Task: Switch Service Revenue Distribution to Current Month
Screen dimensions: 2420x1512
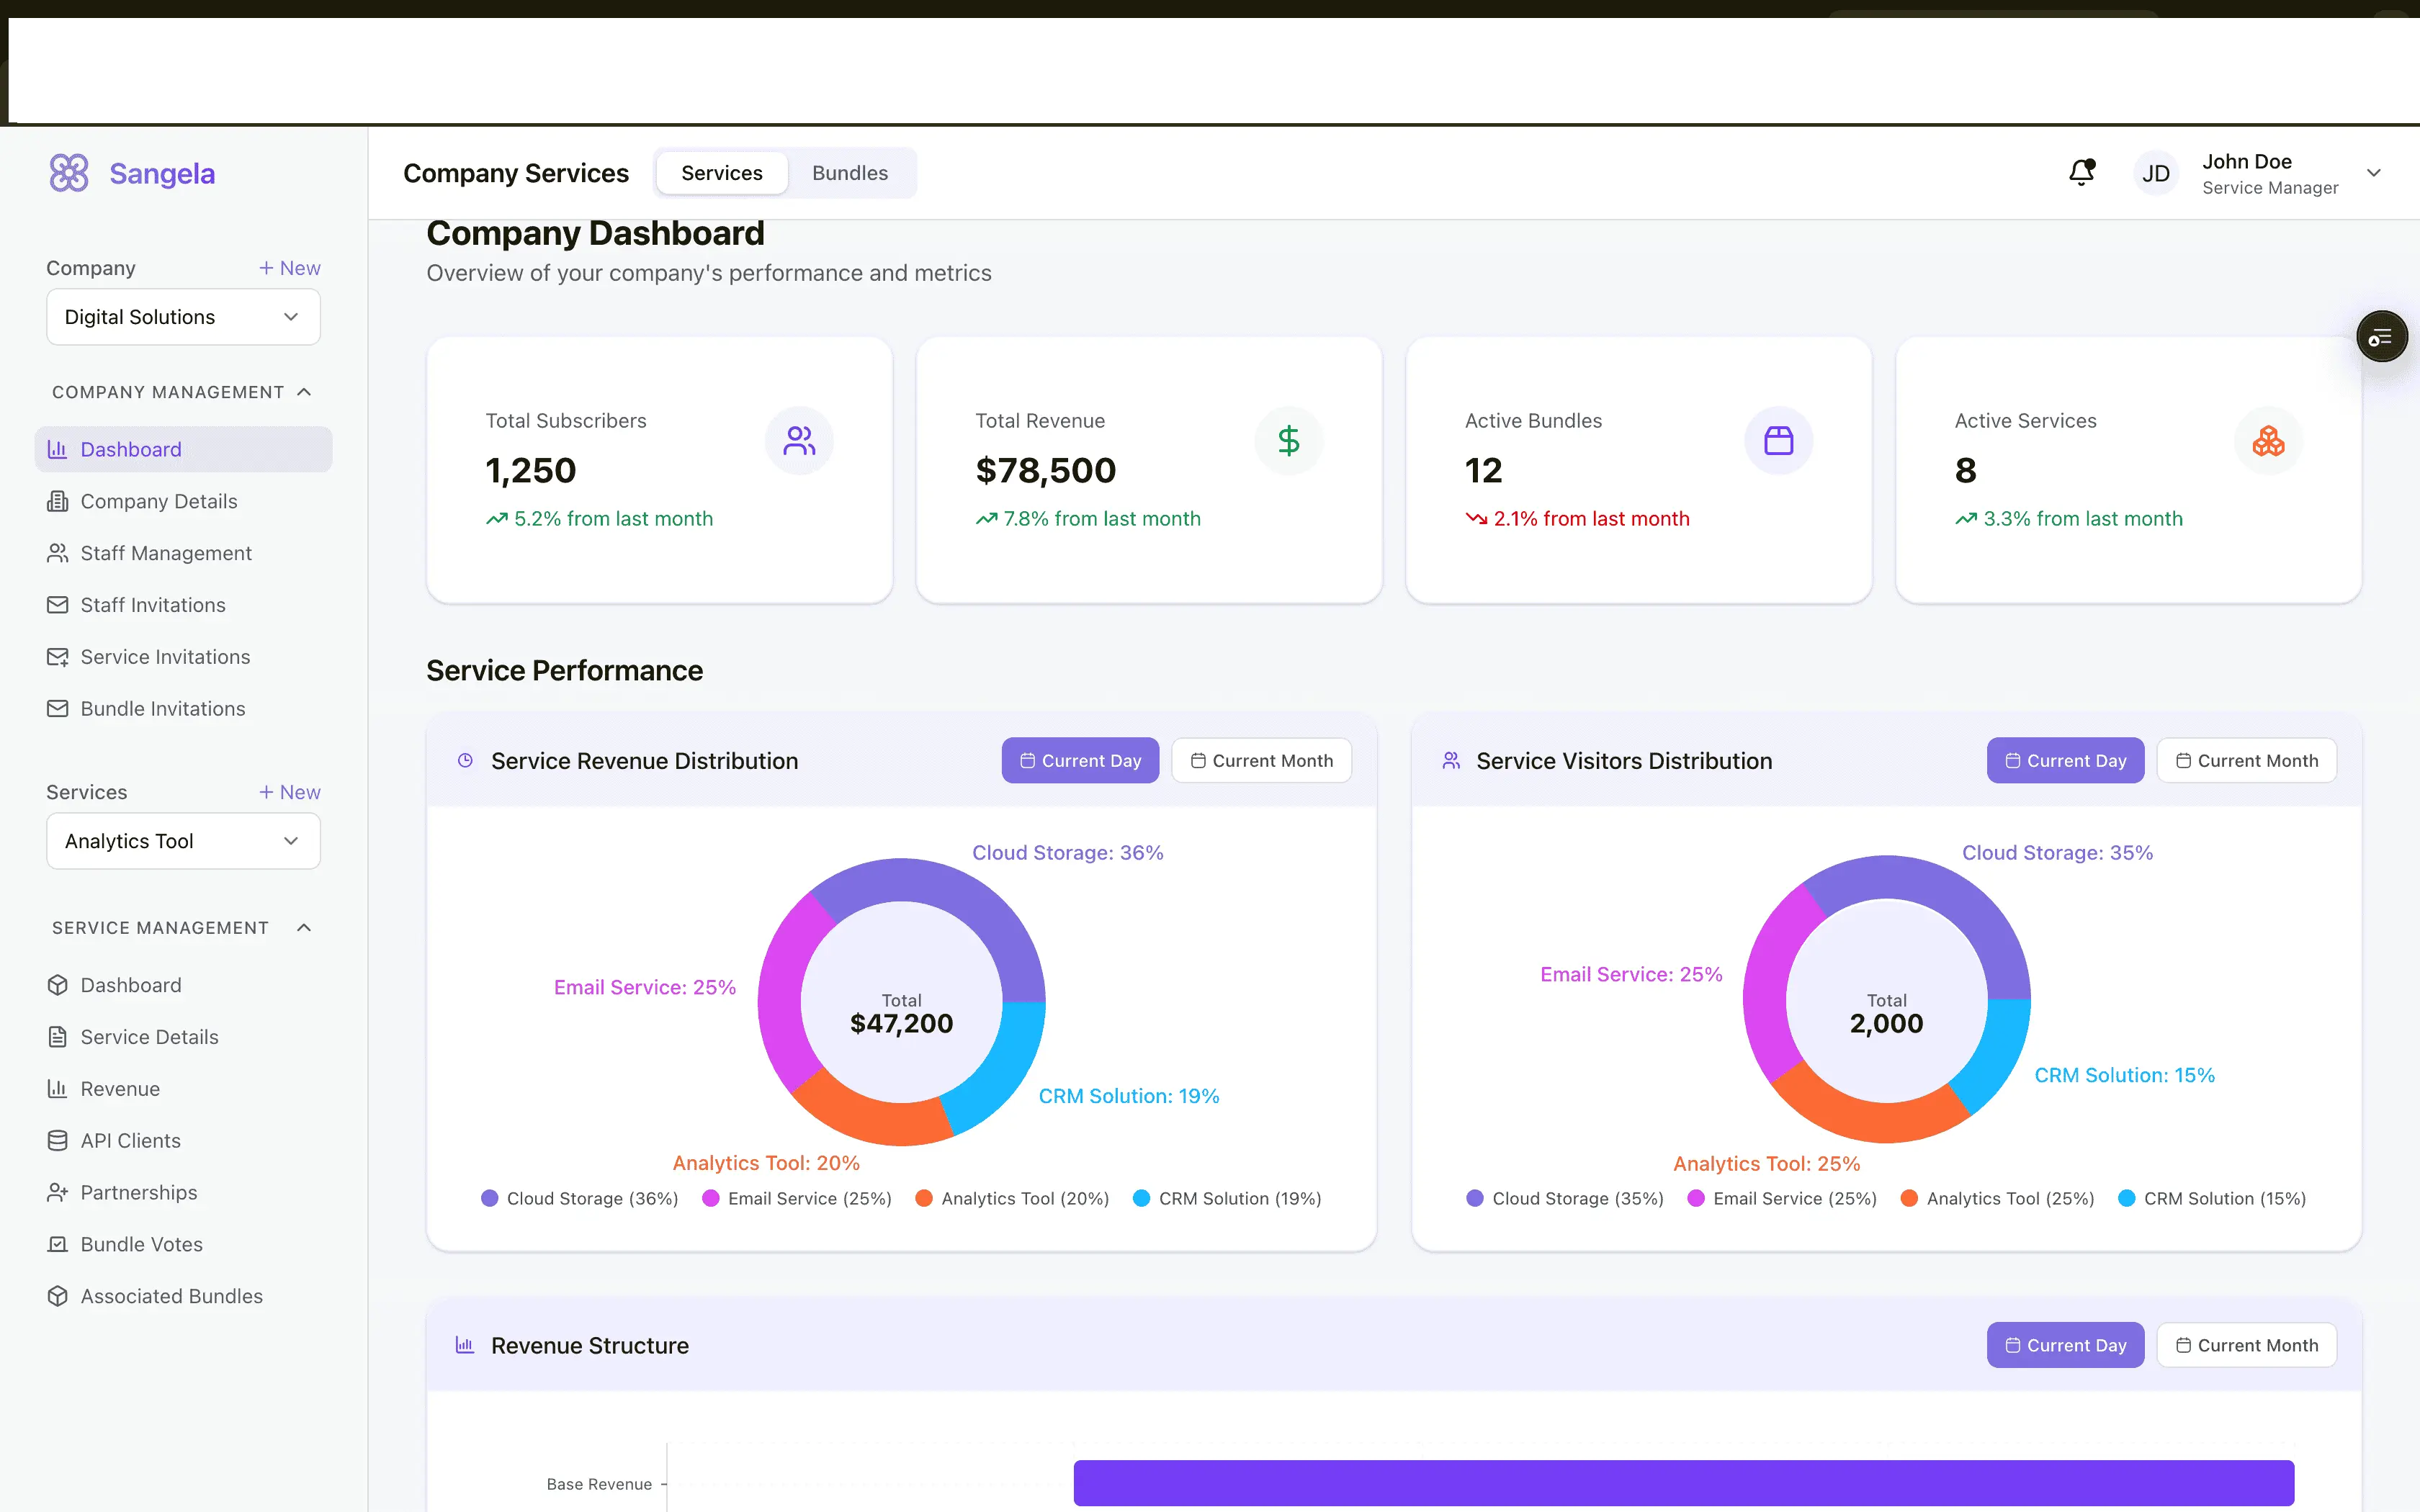Action: coord(1261,761)
